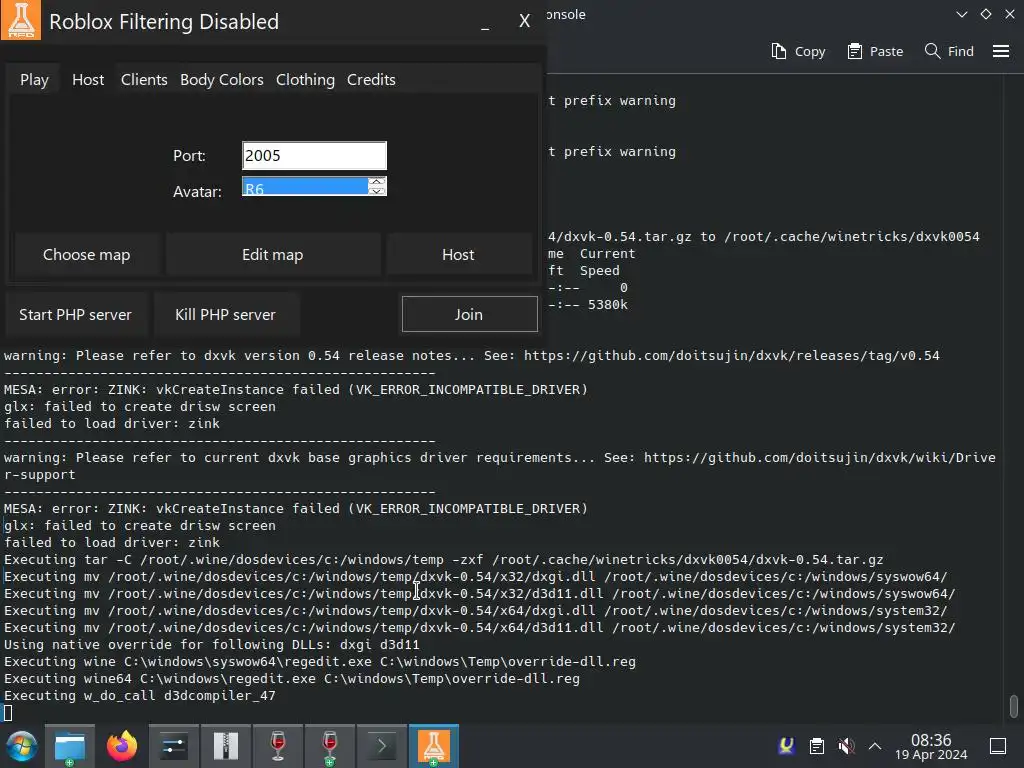The width and height of the screenshot is (1024, 768).
Task: Open the Body Colors tab
Action: 221,80
